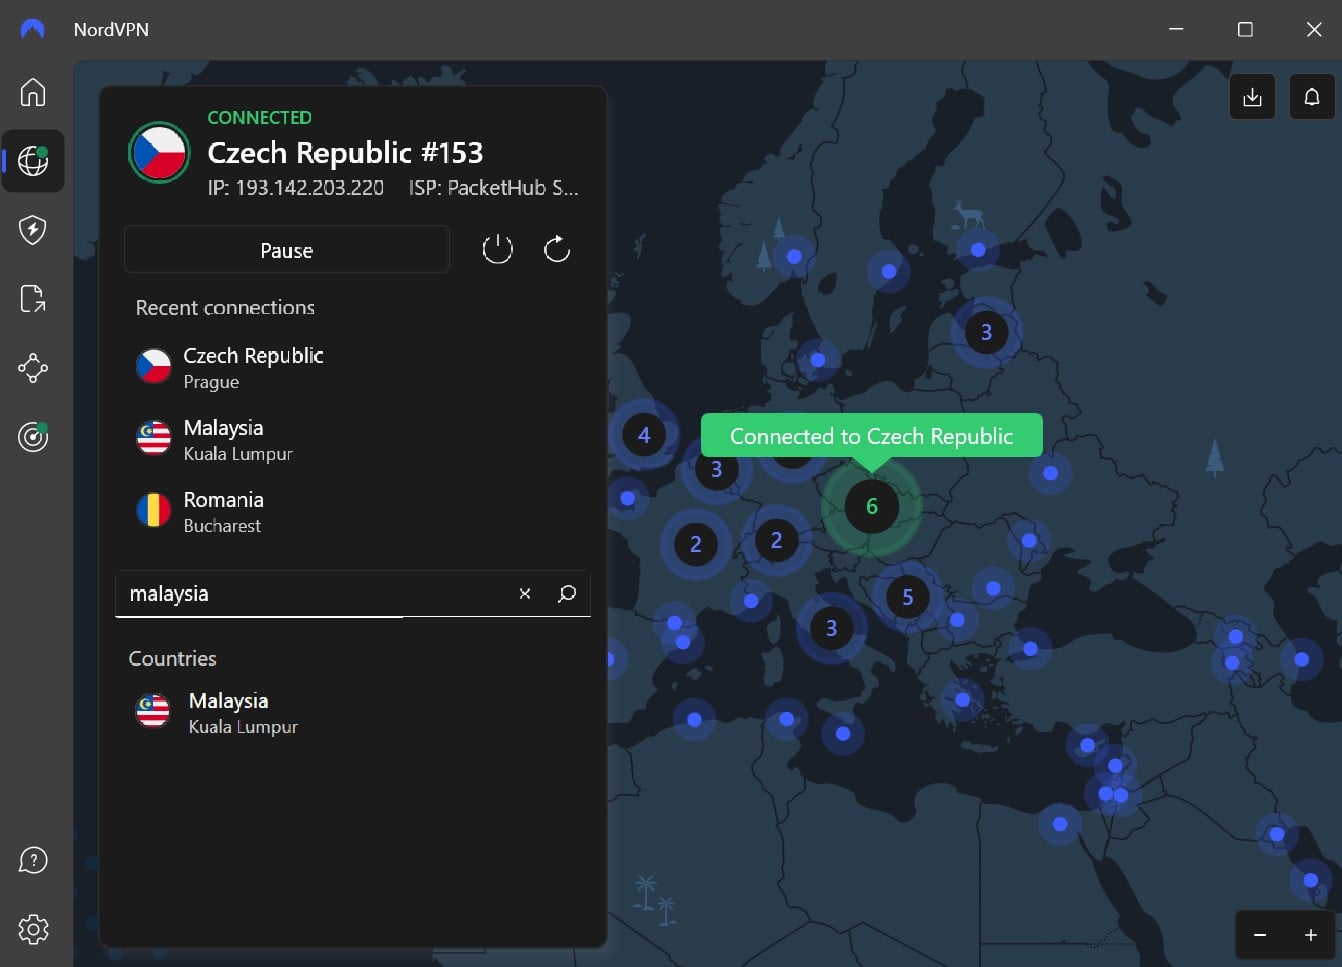Zoom in on the map with plus

click(1311, 934)
